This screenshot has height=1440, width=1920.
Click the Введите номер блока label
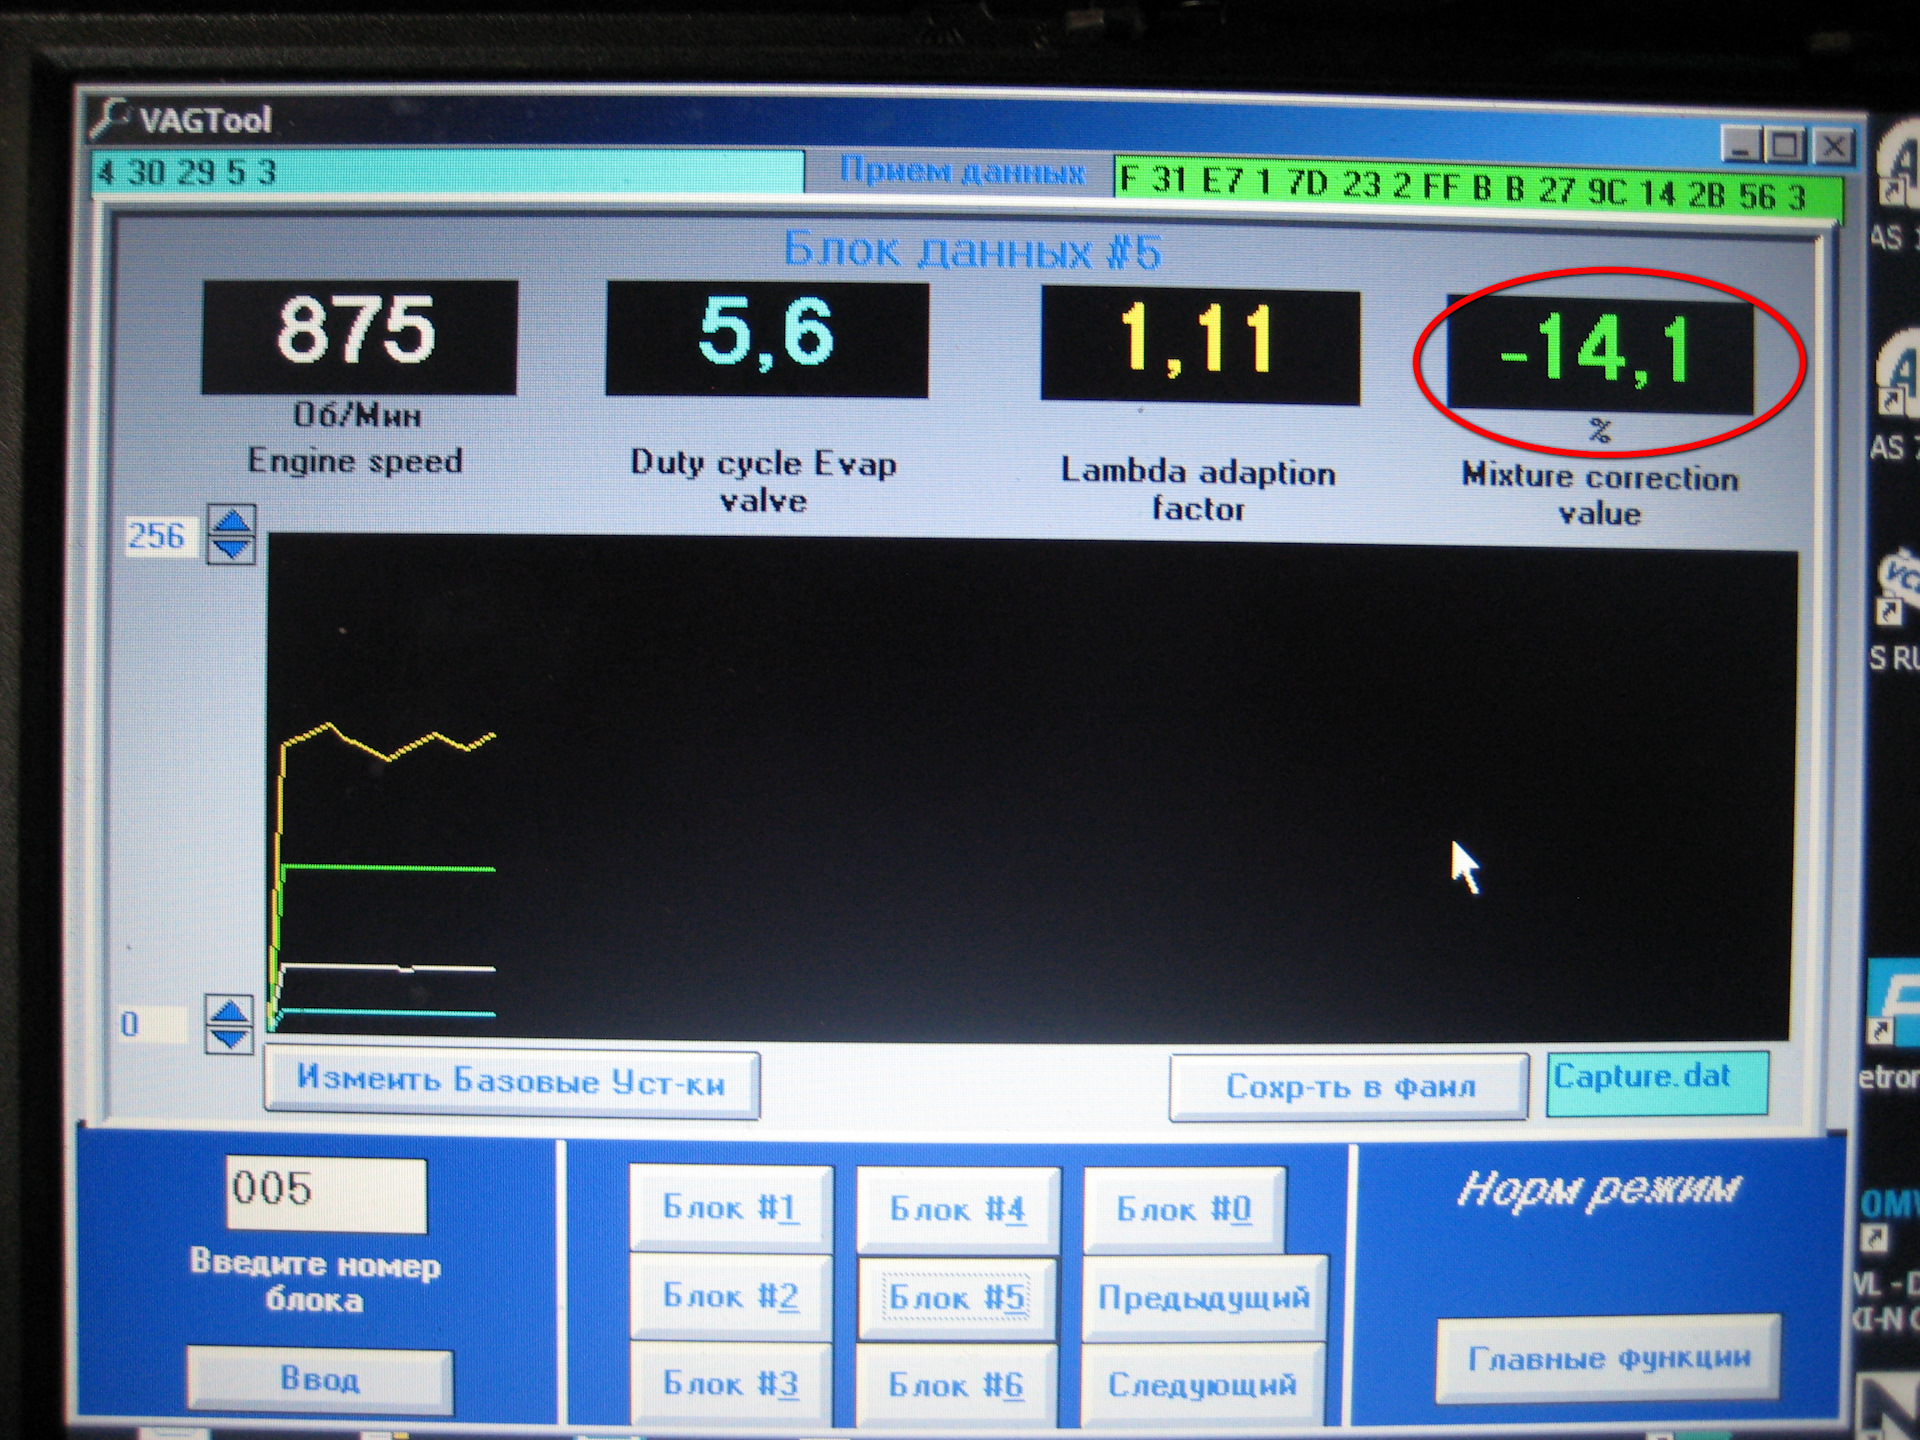click(315, 1281)
